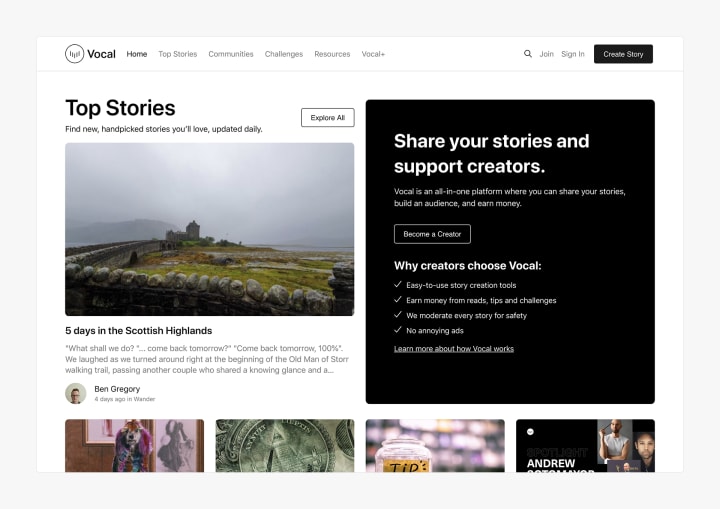Viewport: 720px width, 509px height.
Task: Open the search magnifier icon
Action: [528, 54]
